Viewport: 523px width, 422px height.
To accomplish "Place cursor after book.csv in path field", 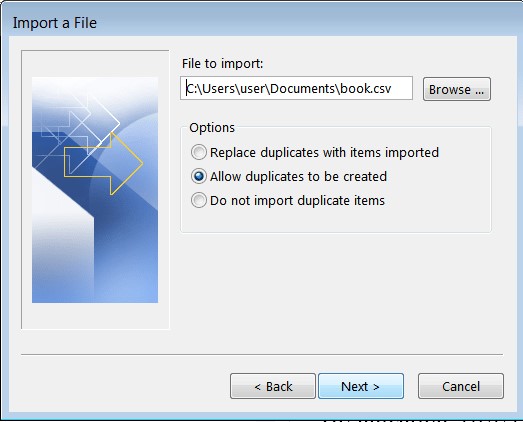I will pos(393,89).
